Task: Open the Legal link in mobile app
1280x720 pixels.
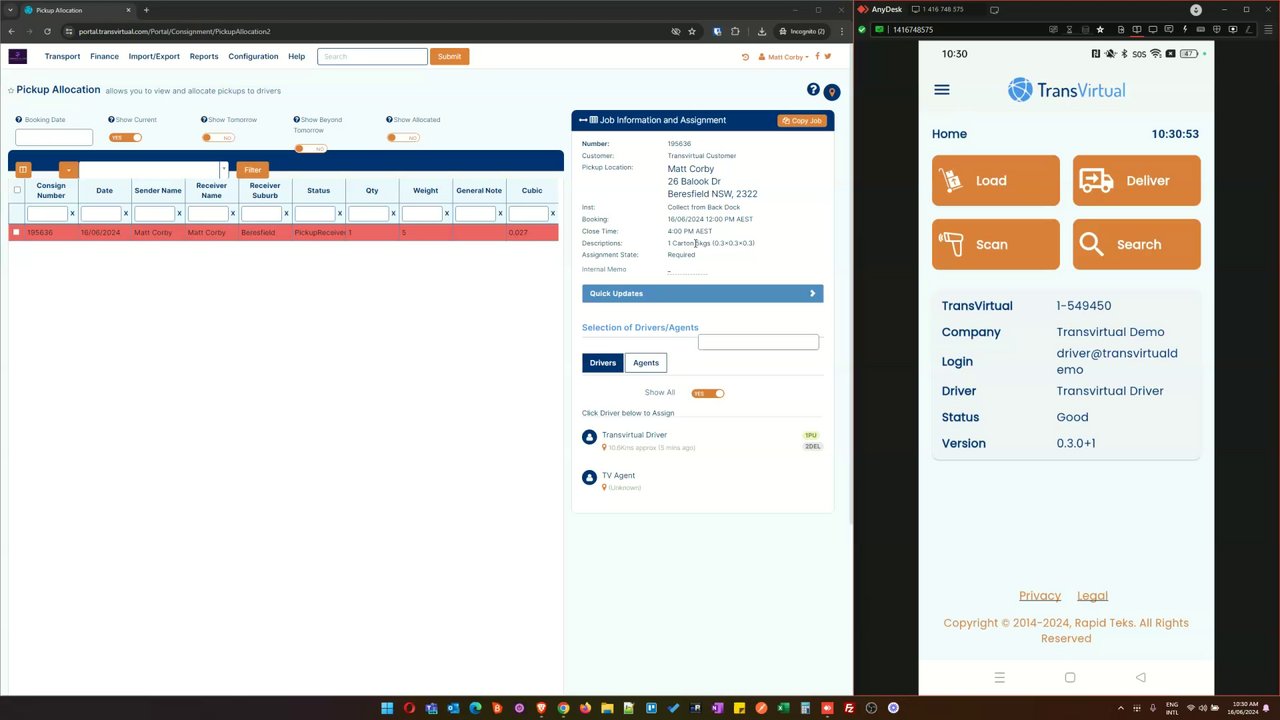Action: pyautogui.click(x=1092, y=596)
